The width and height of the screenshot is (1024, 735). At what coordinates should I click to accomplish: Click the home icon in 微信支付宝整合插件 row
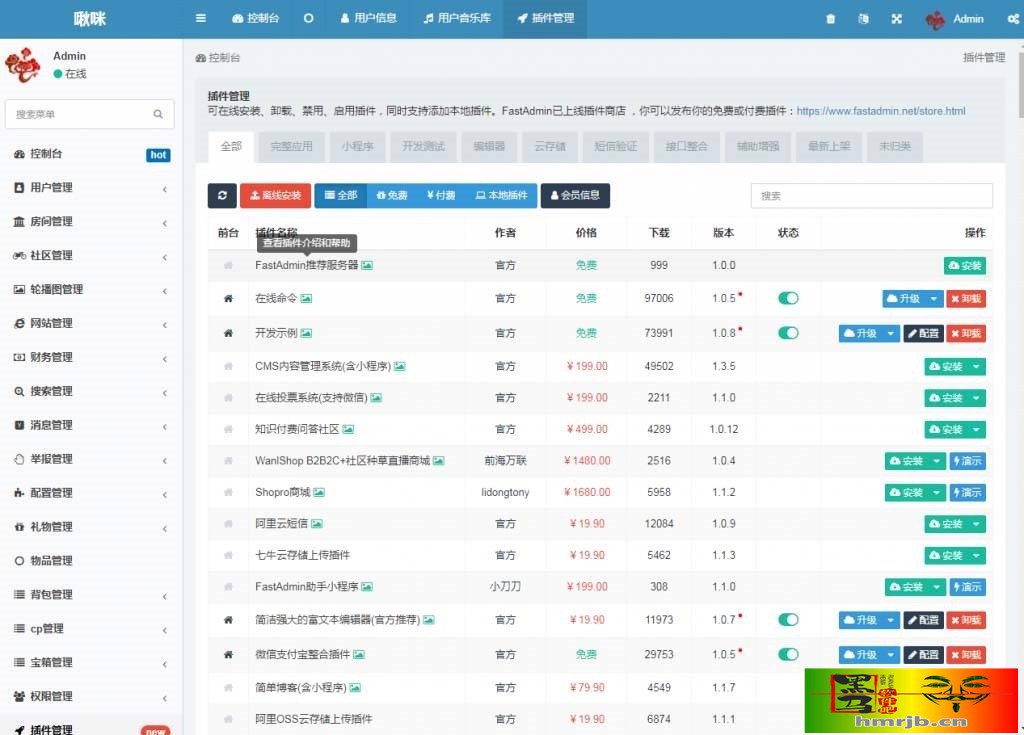(x=228, y=655)
